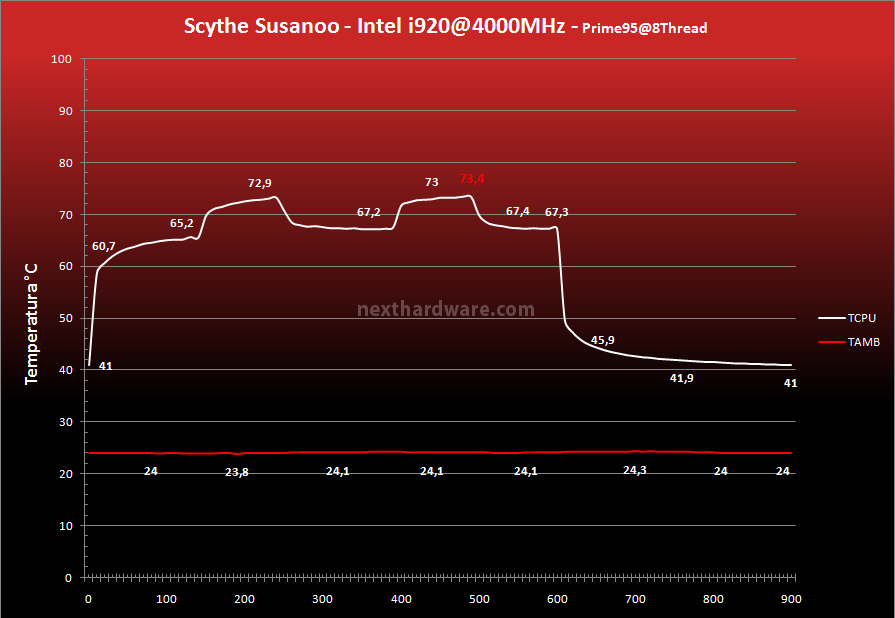Click the 100 label atop the vertical axis

pos(62,59)
